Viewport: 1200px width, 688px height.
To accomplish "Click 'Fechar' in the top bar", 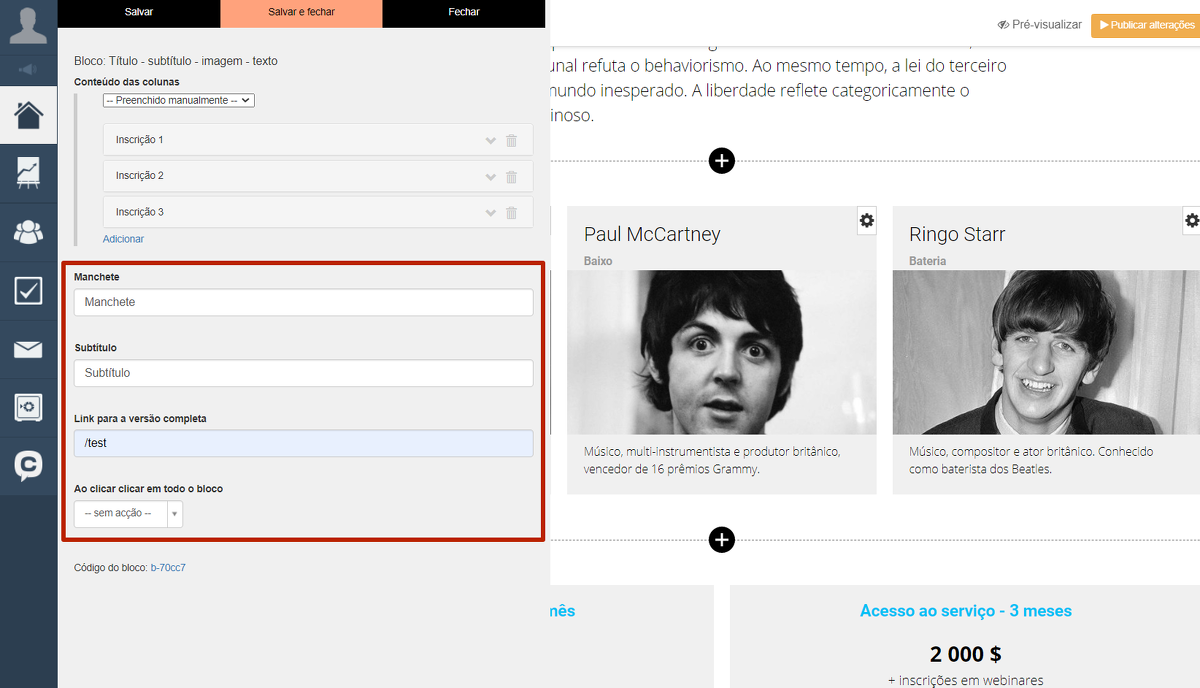I will pos(463,13).
